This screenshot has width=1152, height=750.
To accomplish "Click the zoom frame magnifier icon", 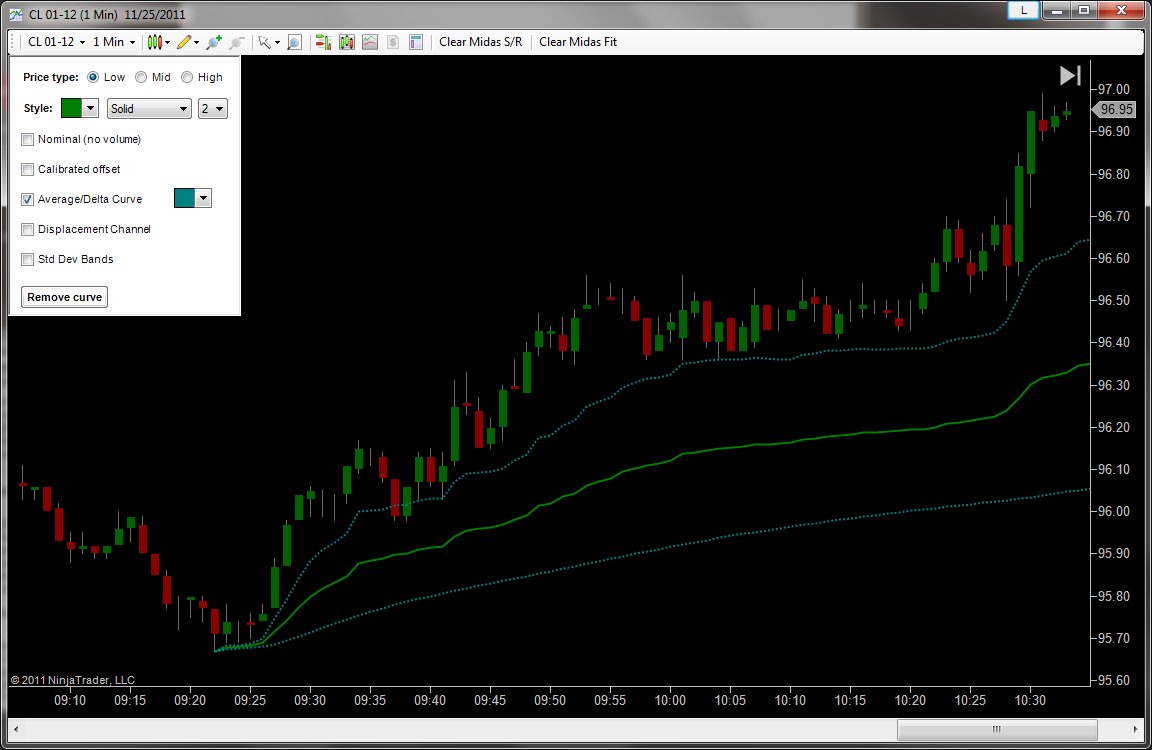I will click(x=294, y=42).
